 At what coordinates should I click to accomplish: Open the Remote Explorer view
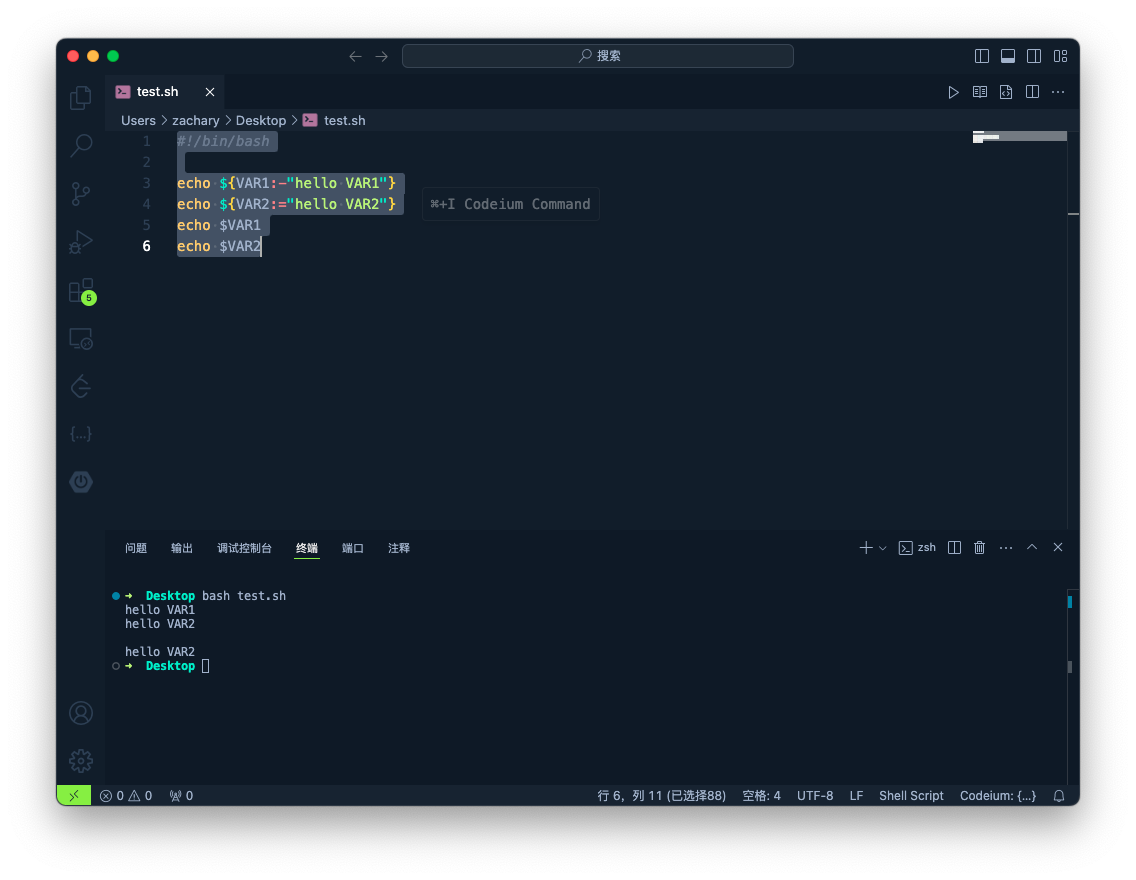[80, 338]
